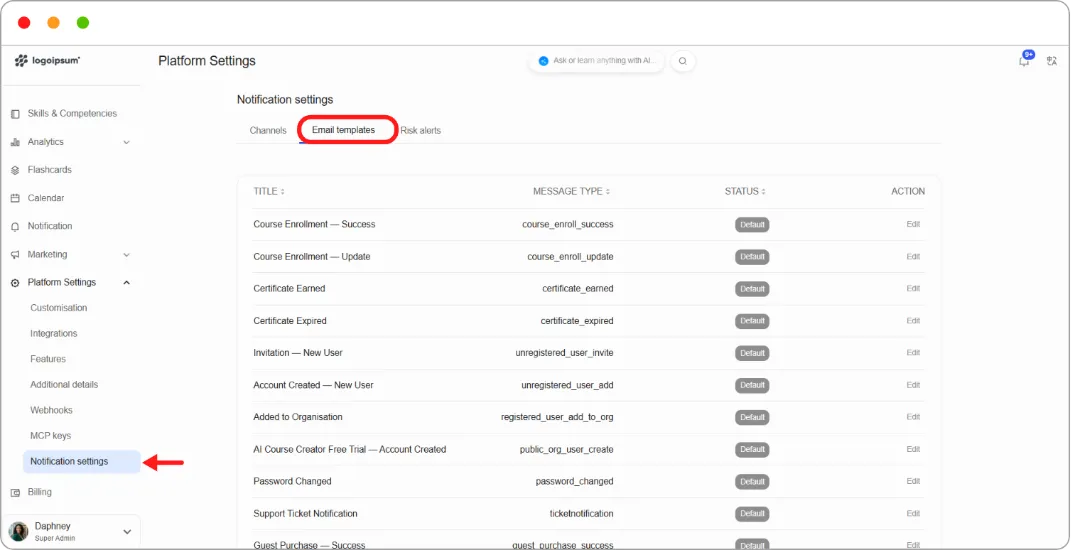Sort by the MESSAGE TYPE column
Viewport: 1071px width, 550px height.
click(572, 191)
